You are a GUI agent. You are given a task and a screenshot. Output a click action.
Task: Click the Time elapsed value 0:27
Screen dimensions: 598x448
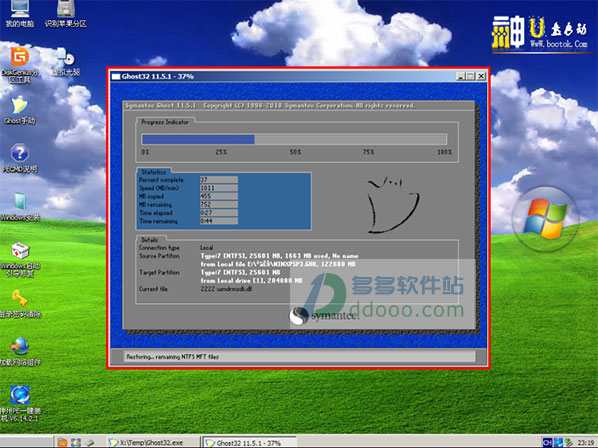[219, 213]
